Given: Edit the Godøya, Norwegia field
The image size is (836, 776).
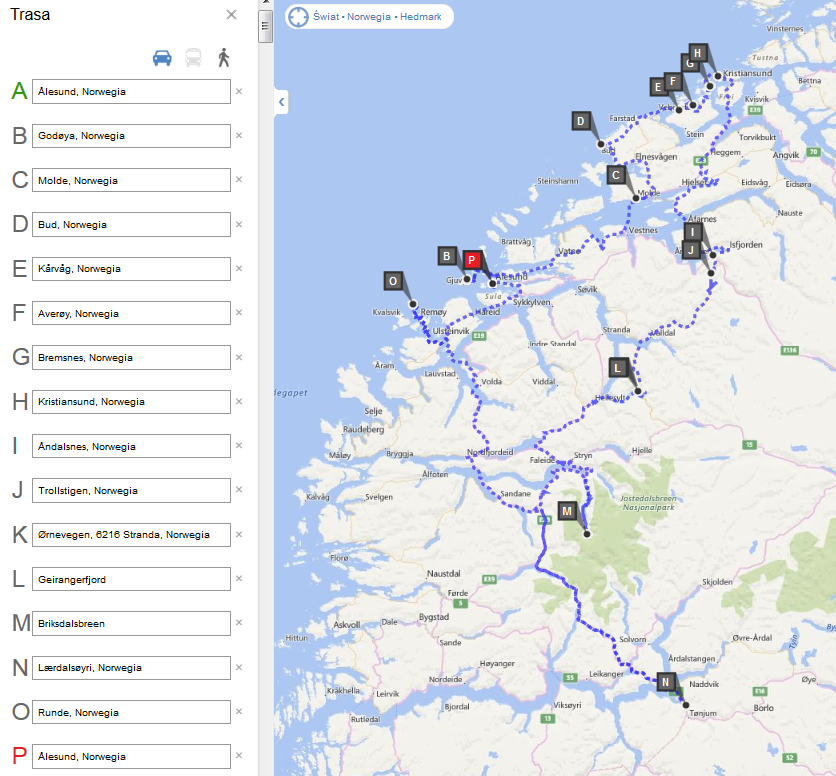Looking at the screenshot, I should [x=131, y=136].
